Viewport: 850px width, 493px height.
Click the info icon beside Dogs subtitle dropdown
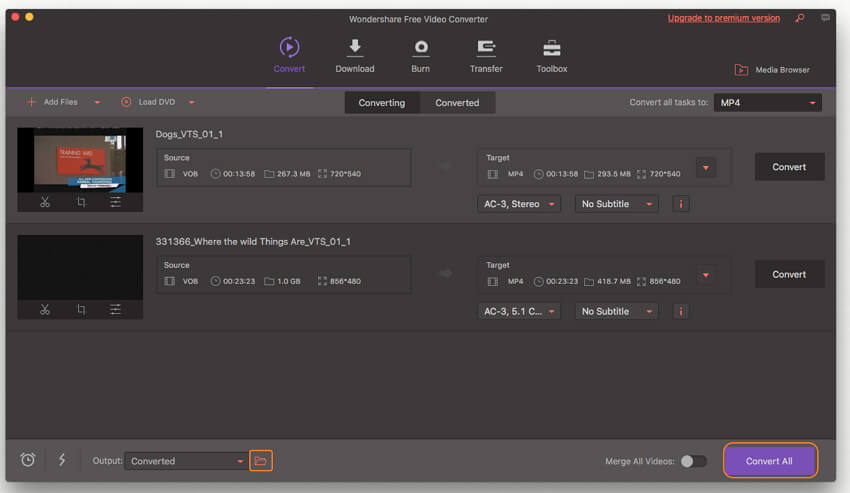[x=681, y=204]
